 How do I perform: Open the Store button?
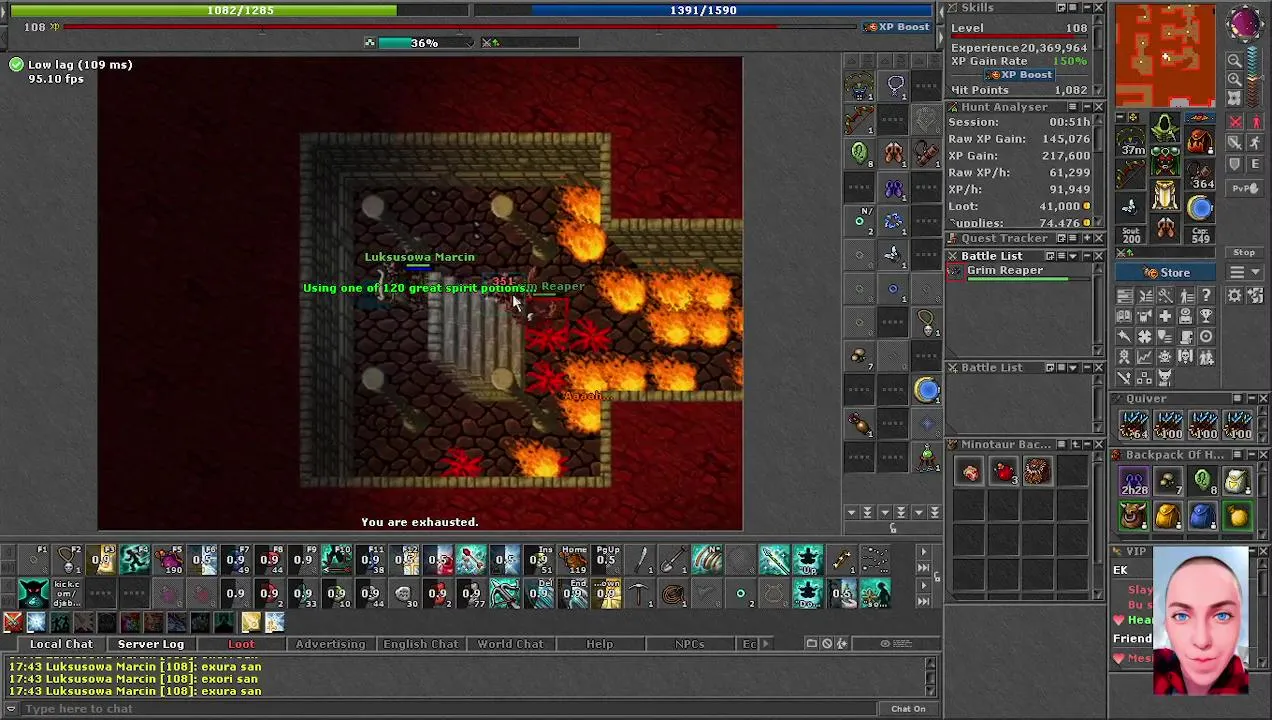1165,273
